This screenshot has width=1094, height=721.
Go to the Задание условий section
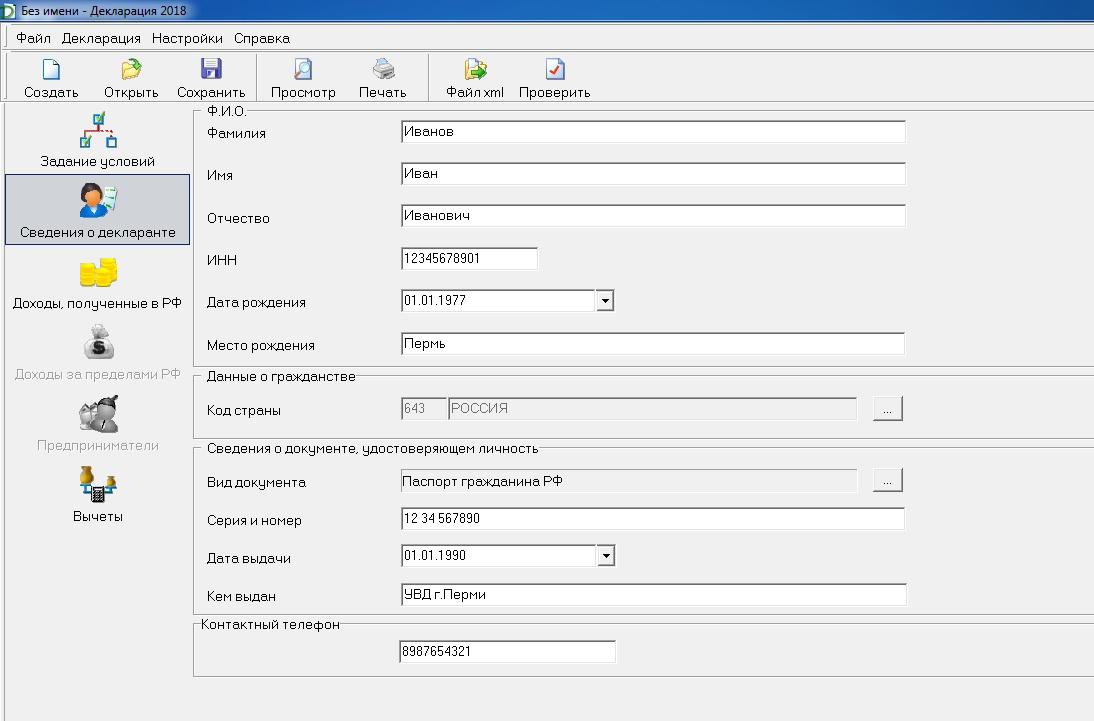[98, 139]
